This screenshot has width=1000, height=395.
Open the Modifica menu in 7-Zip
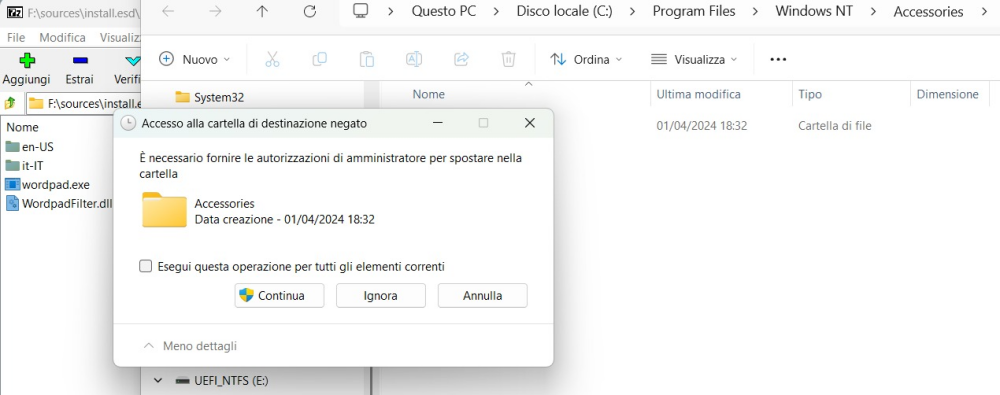pos(62,38)
